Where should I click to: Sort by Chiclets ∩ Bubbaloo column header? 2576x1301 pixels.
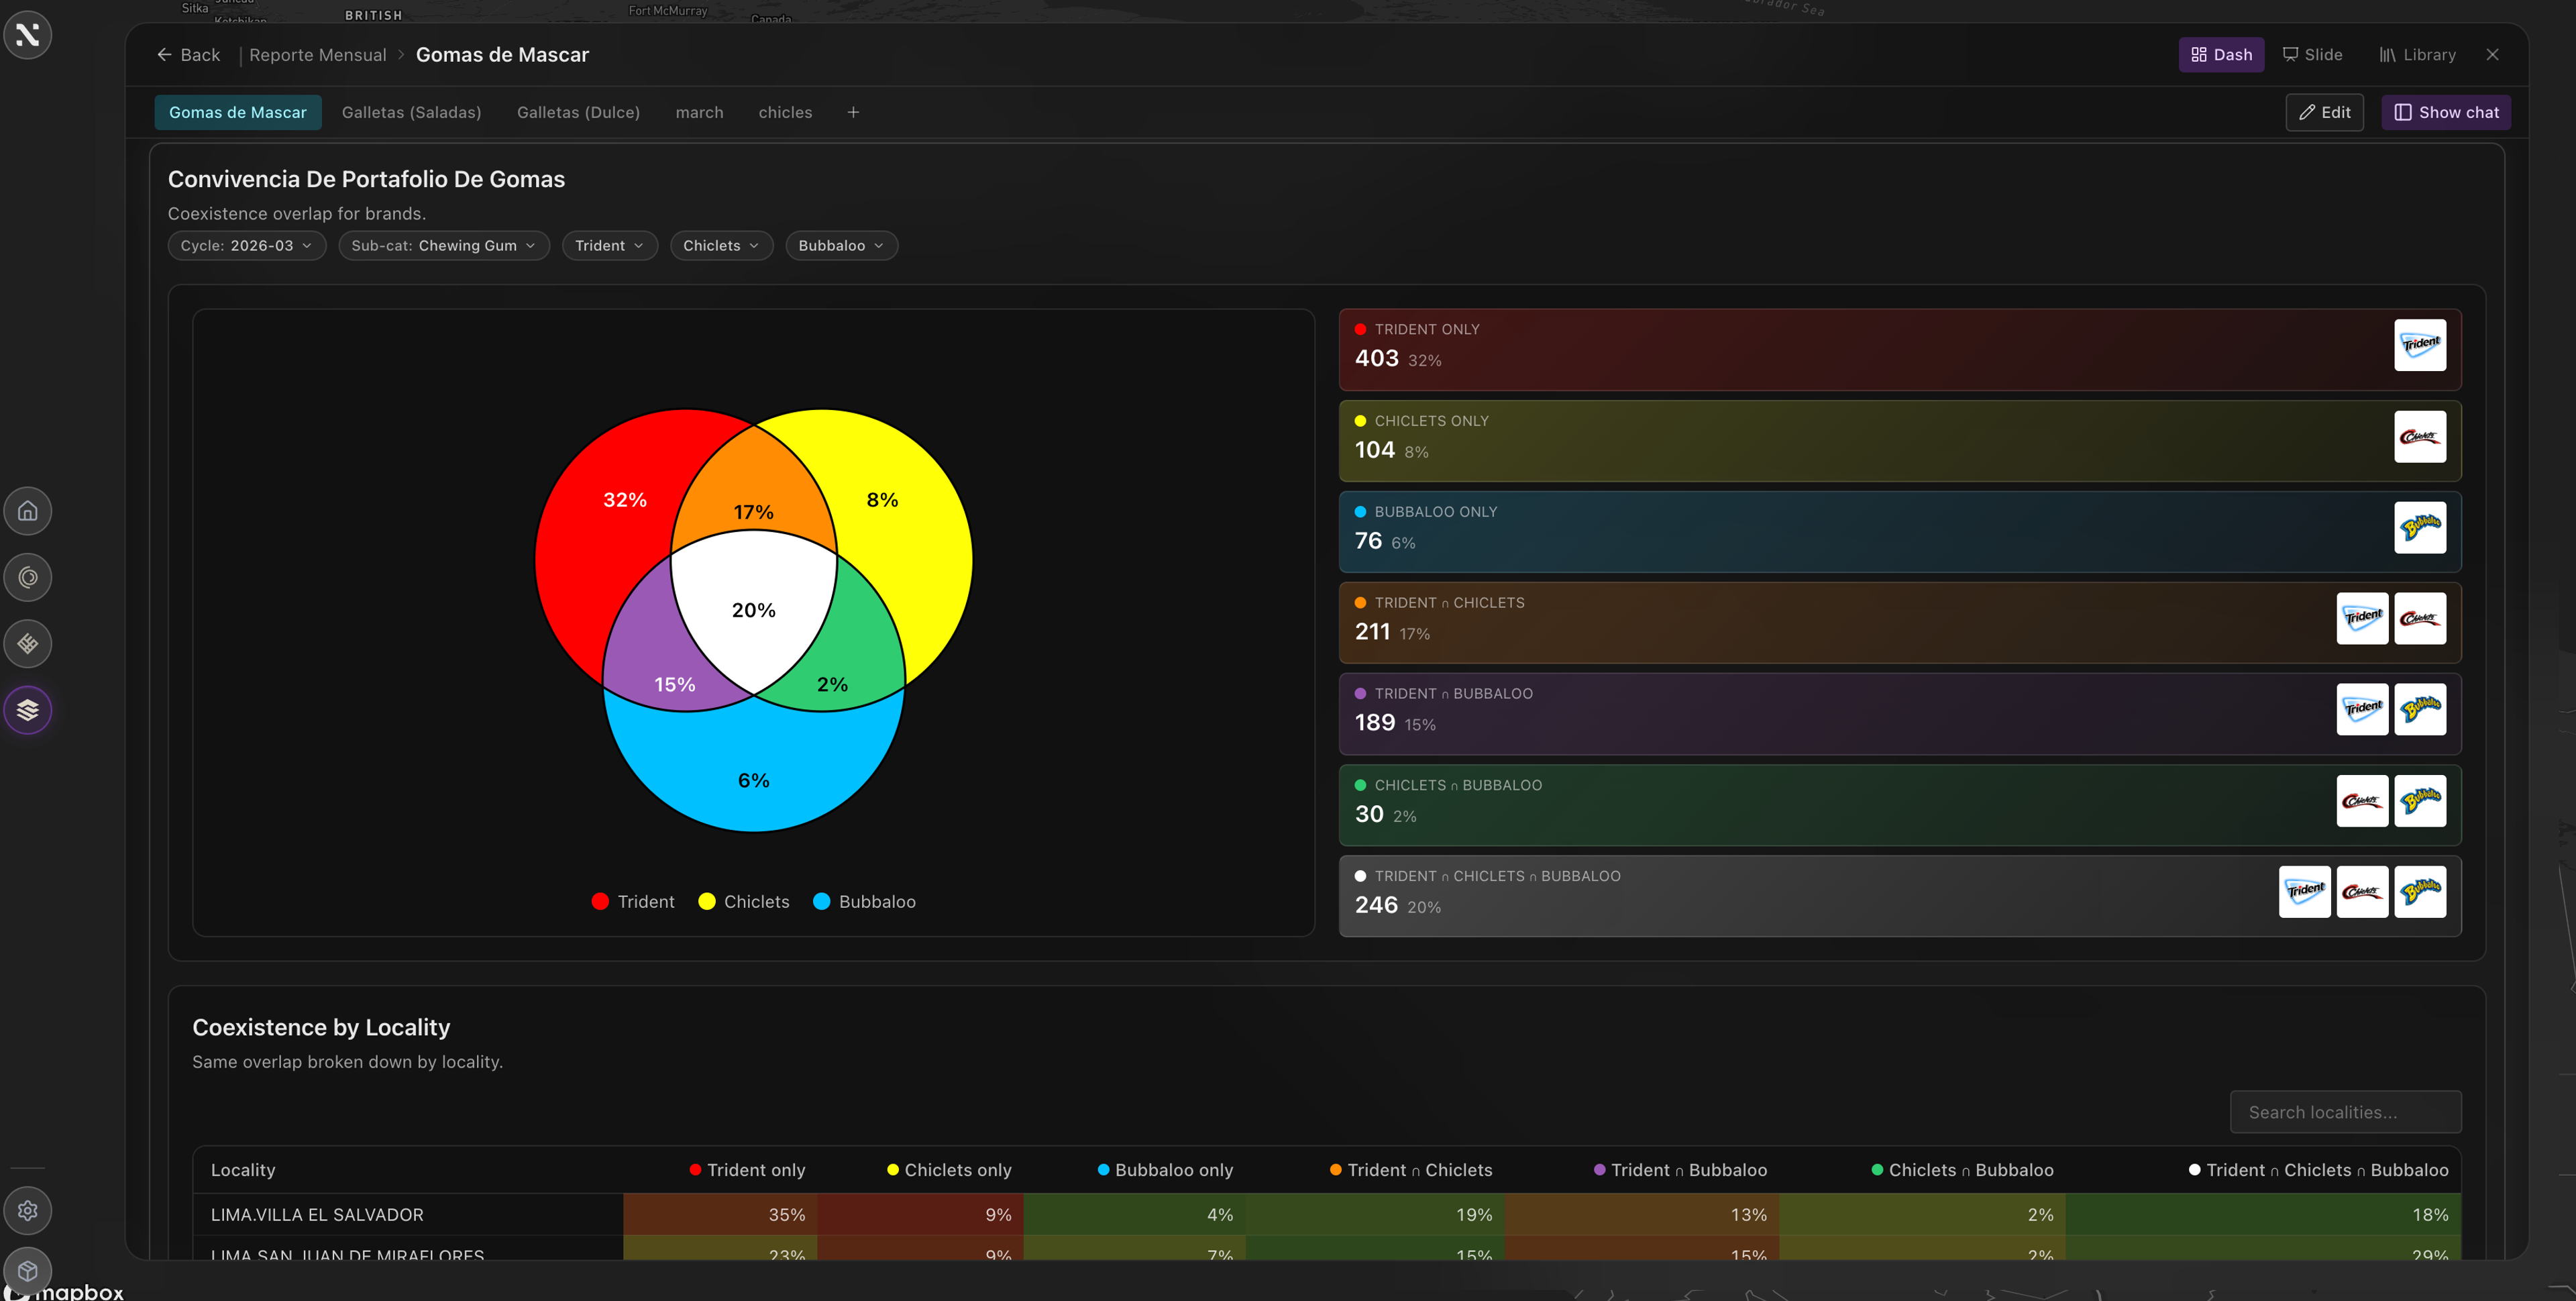pyautogui.click(x=1962, y=1170)
